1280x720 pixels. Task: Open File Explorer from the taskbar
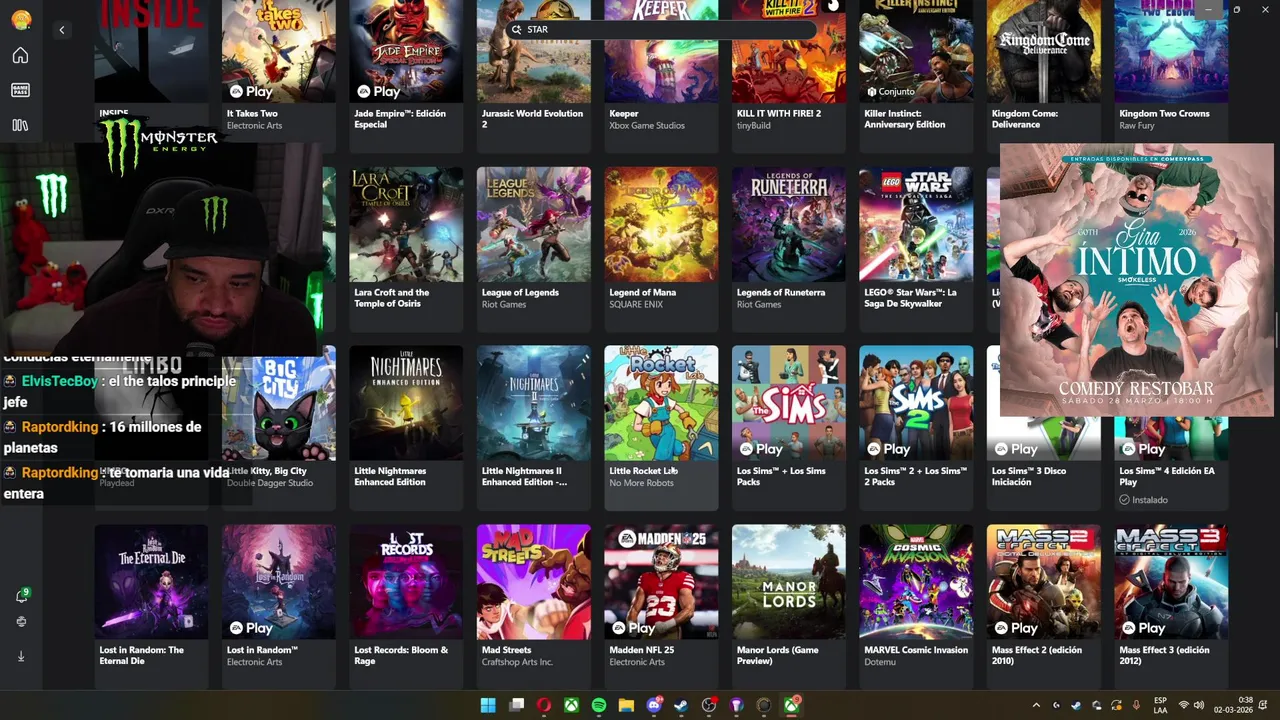pos(626,705)
